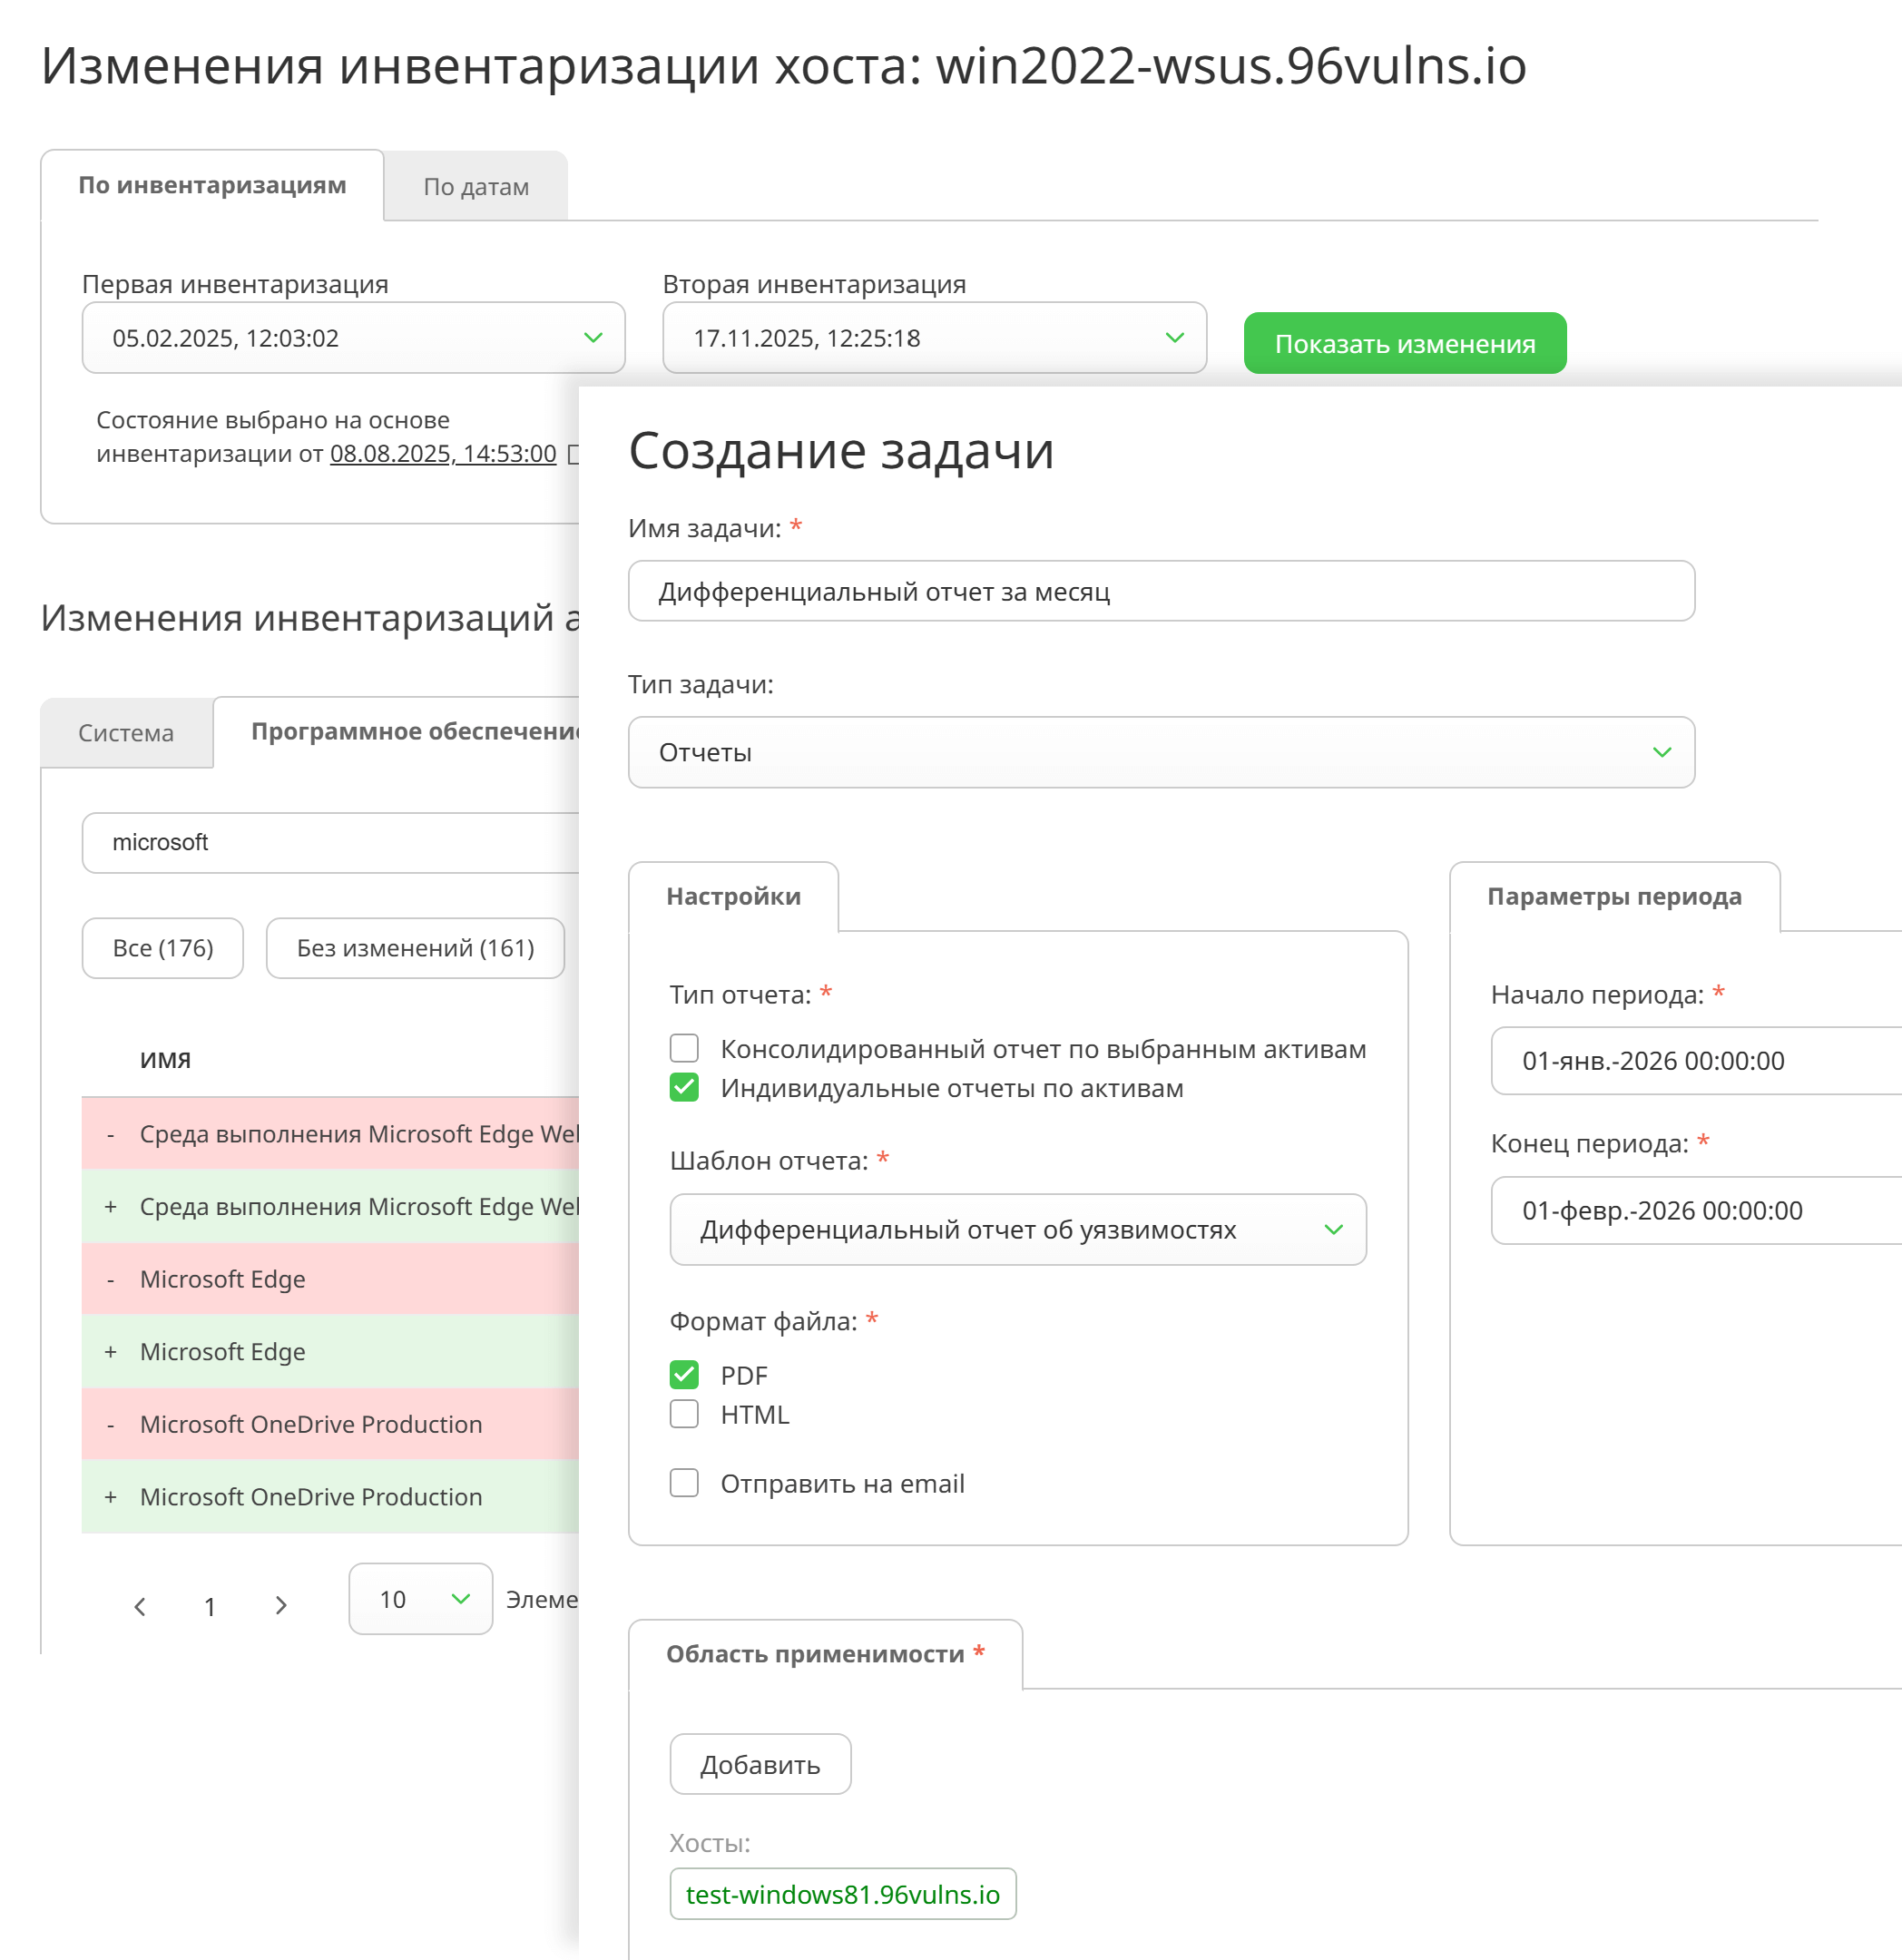Click the 'Добавить' button under applicability scope
This screenshot has height=1960, width=1902.
tap(759, 1764)
